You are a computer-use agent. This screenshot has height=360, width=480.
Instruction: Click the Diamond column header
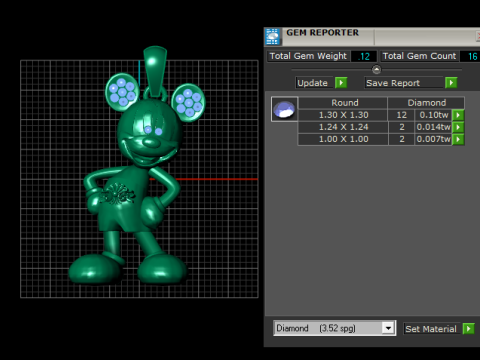[x=426, y=103]
